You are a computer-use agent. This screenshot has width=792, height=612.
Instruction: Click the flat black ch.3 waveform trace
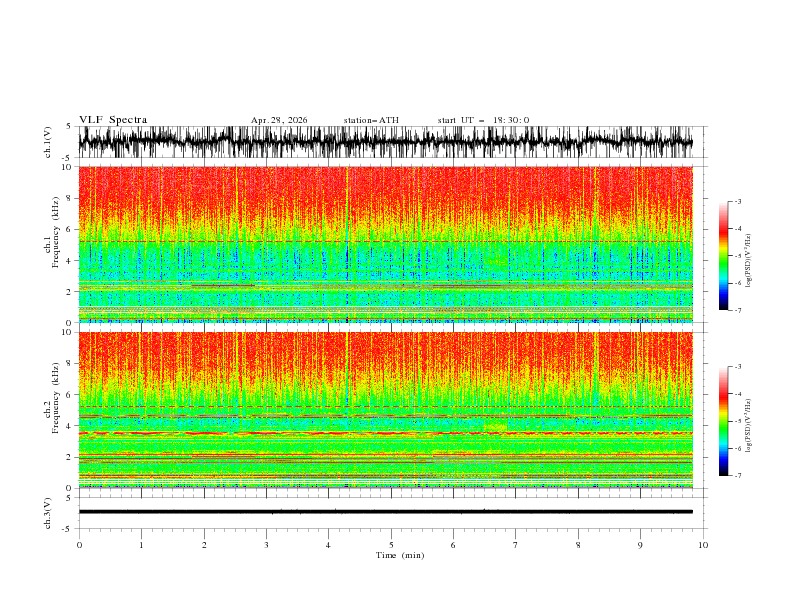(385, 512)
